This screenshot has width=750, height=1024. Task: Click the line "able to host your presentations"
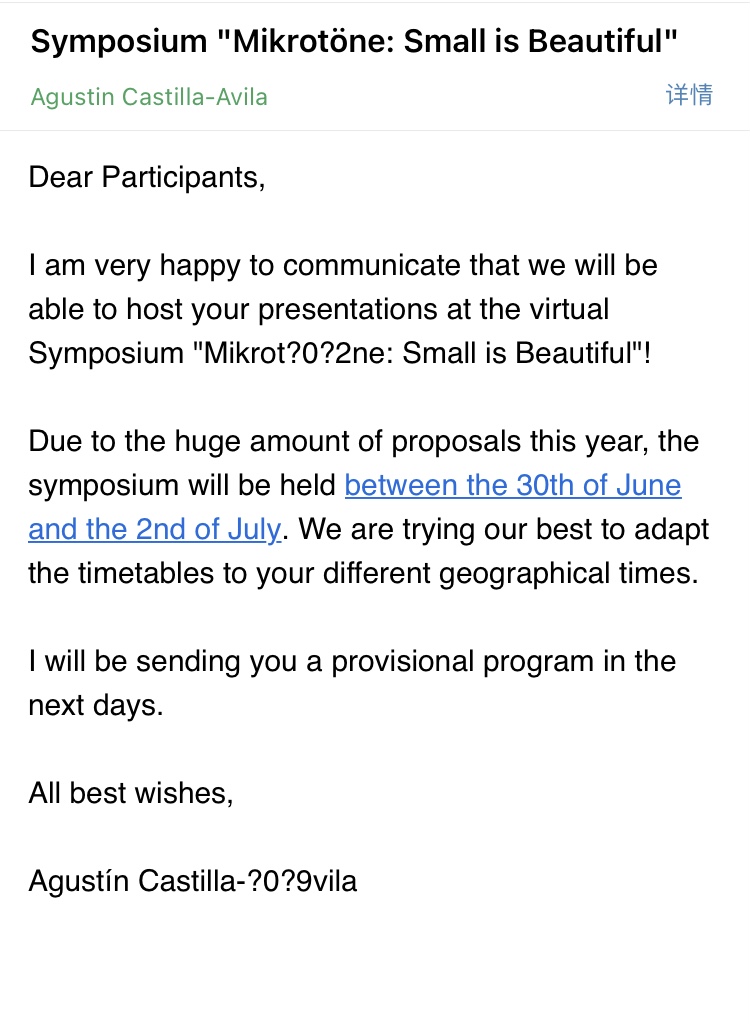click(x=318, y=309)
